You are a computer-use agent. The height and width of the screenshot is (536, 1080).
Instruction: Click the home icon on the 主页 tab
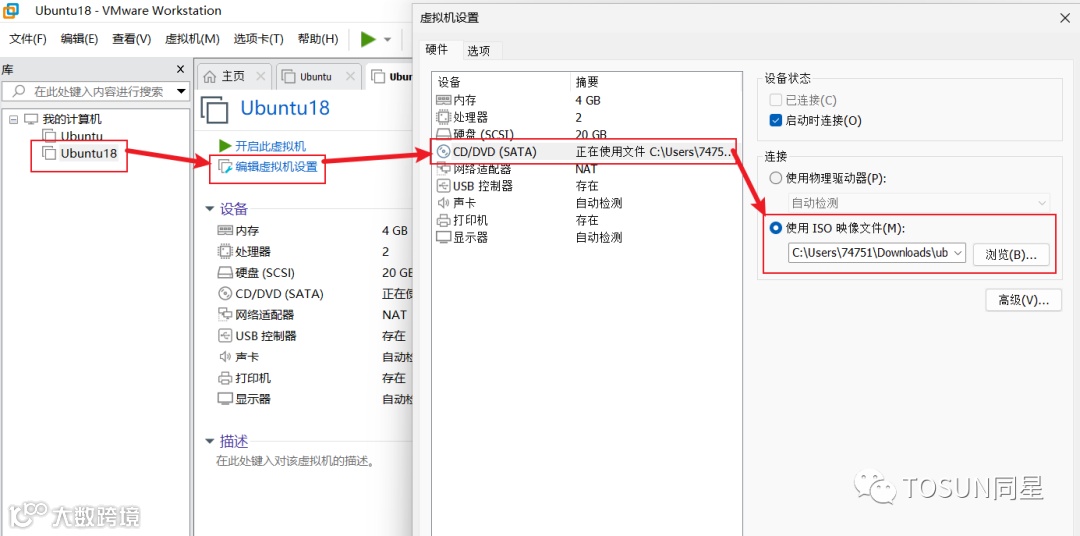click(x=210, y=76)
